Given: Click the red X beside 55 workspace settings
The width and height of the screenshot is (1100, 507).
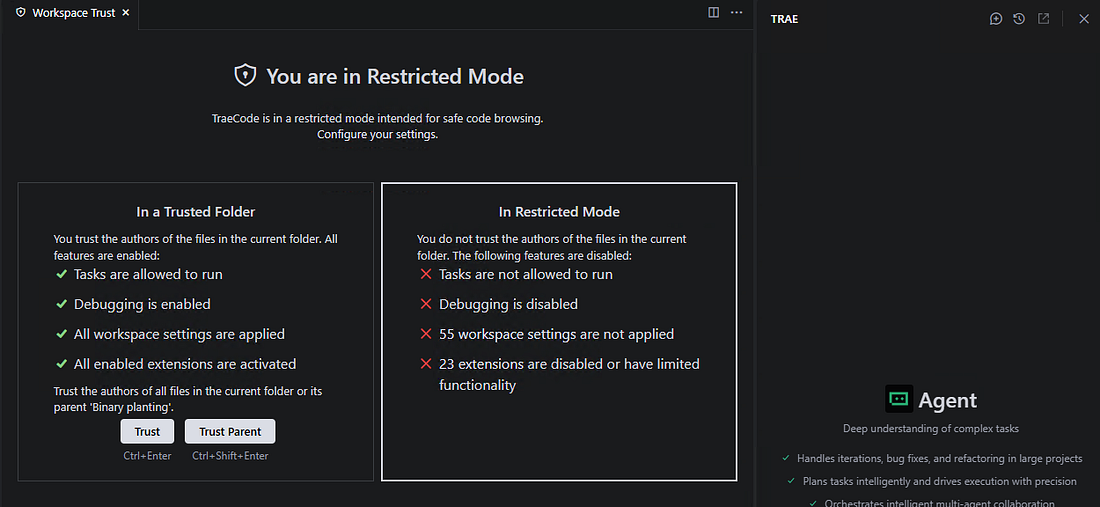Looking at the screenshot, I should (425, 334).
